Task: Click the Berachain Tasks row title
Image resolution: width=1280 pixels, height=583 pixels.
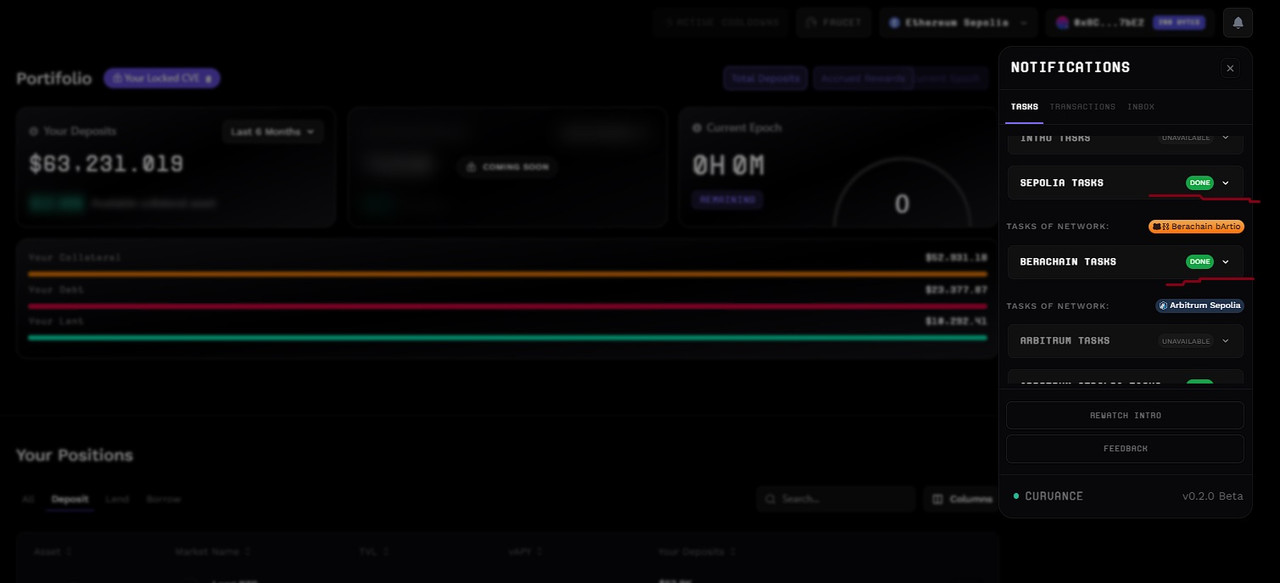Action: (1068, 262)
